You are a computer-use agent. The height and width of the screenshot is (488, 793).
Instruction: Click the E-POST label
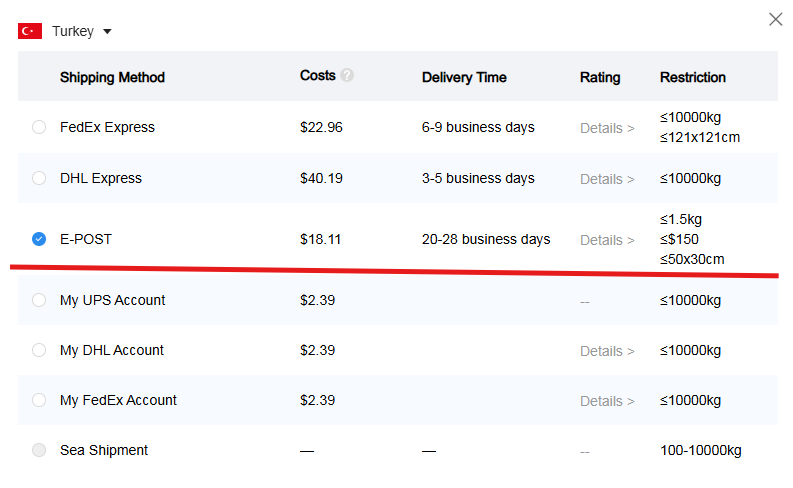86,239
